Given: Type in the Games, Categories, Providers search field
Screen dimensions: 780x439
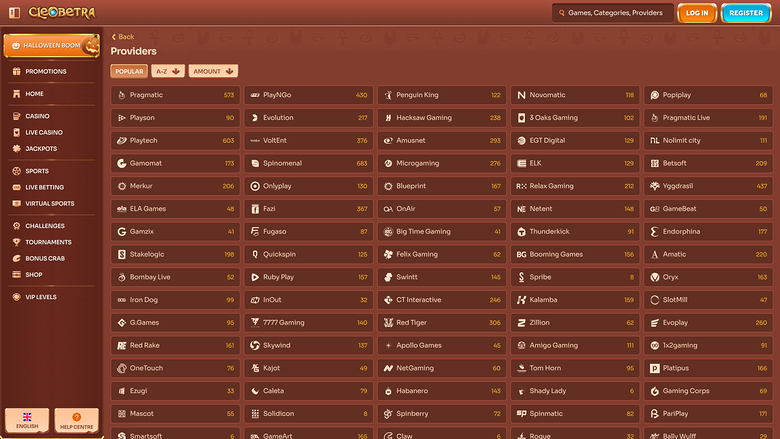Looking at the screenshot, I should pos(615,13).
